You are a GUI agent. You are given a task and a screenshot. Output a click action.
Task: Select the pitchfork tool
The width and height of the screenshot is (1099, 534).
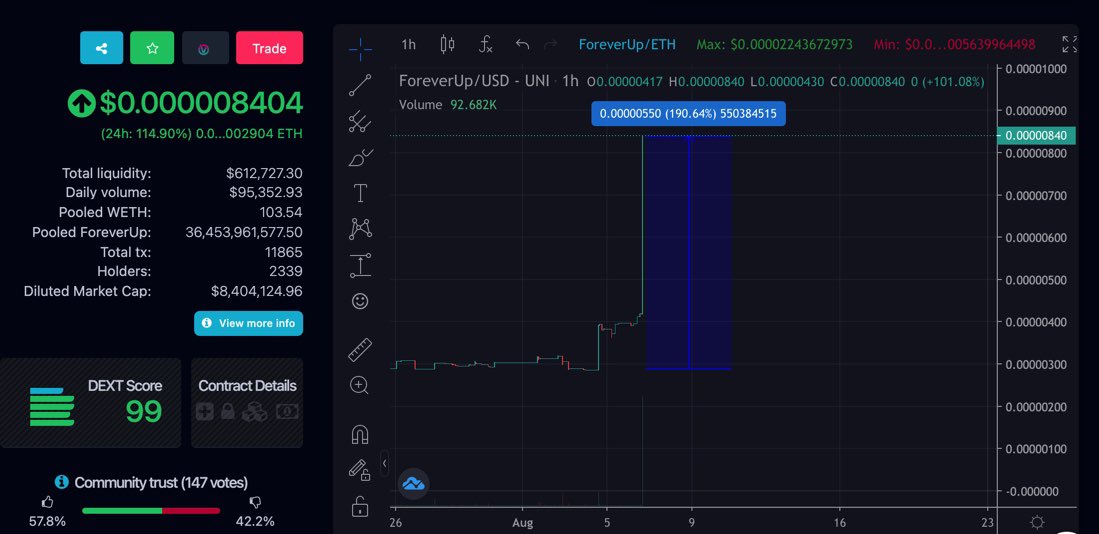(x=360, y=121)
